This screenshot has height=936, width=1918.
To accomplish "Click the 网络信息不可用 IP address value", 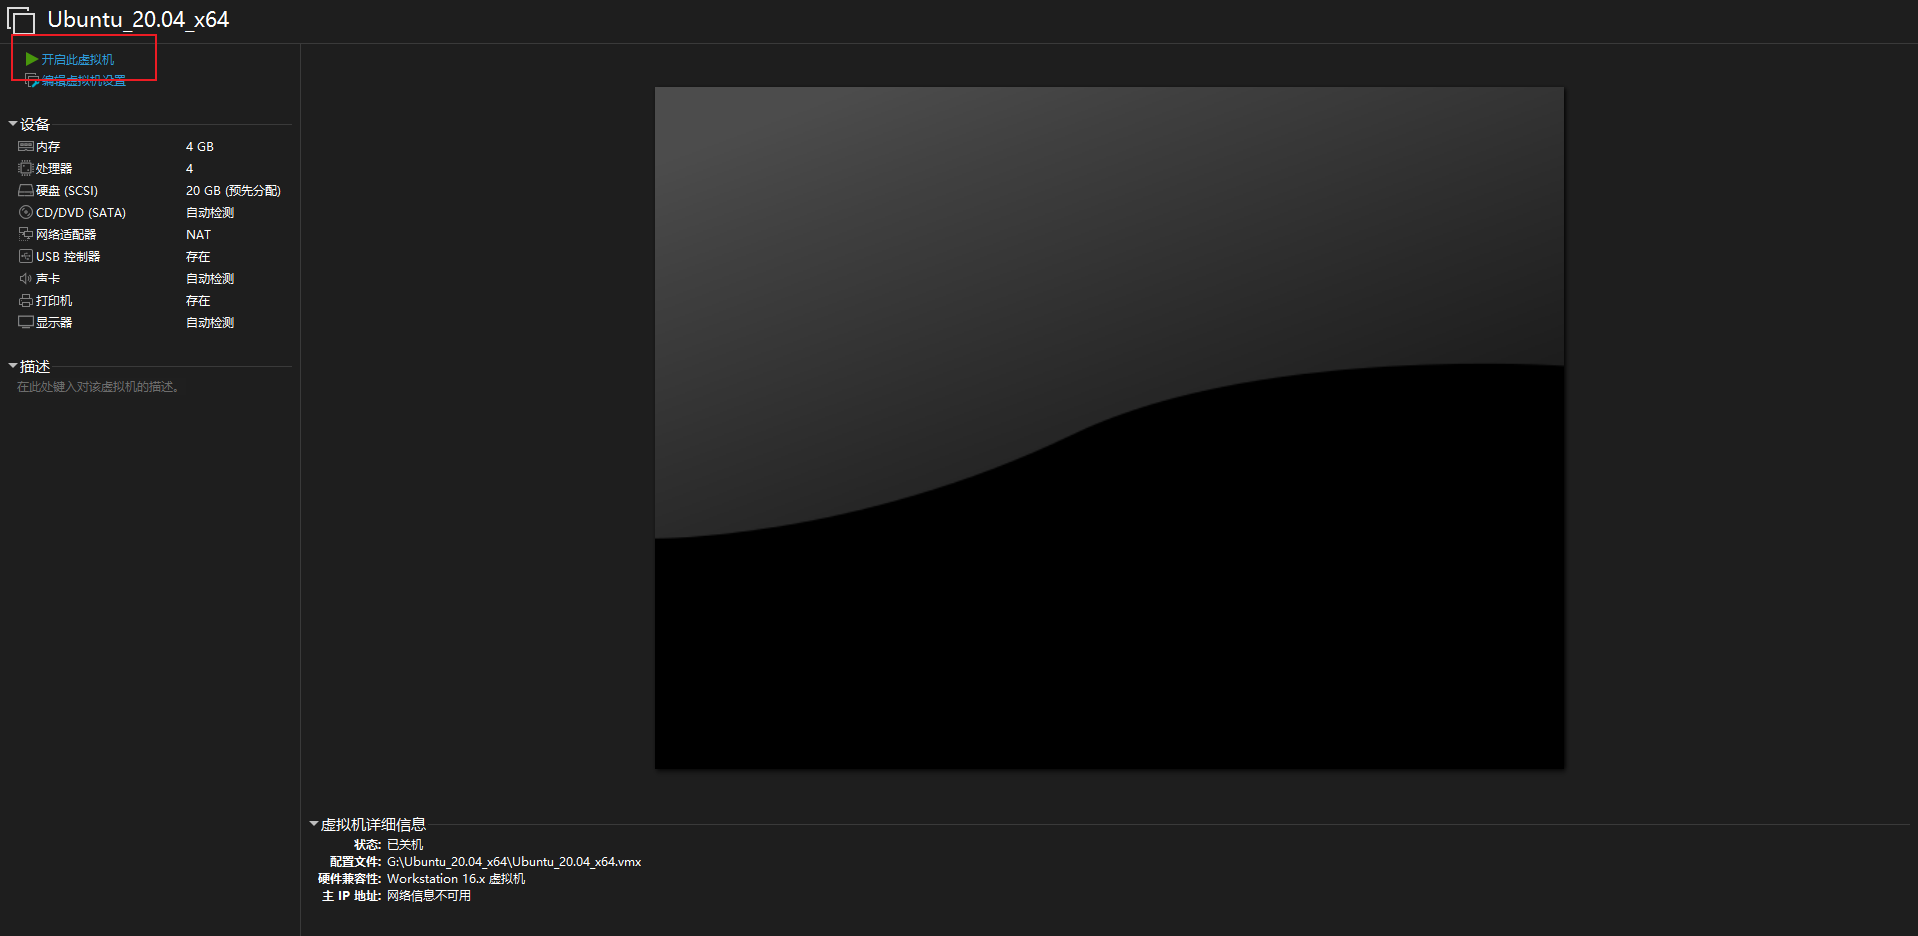I will coord(429,896).
